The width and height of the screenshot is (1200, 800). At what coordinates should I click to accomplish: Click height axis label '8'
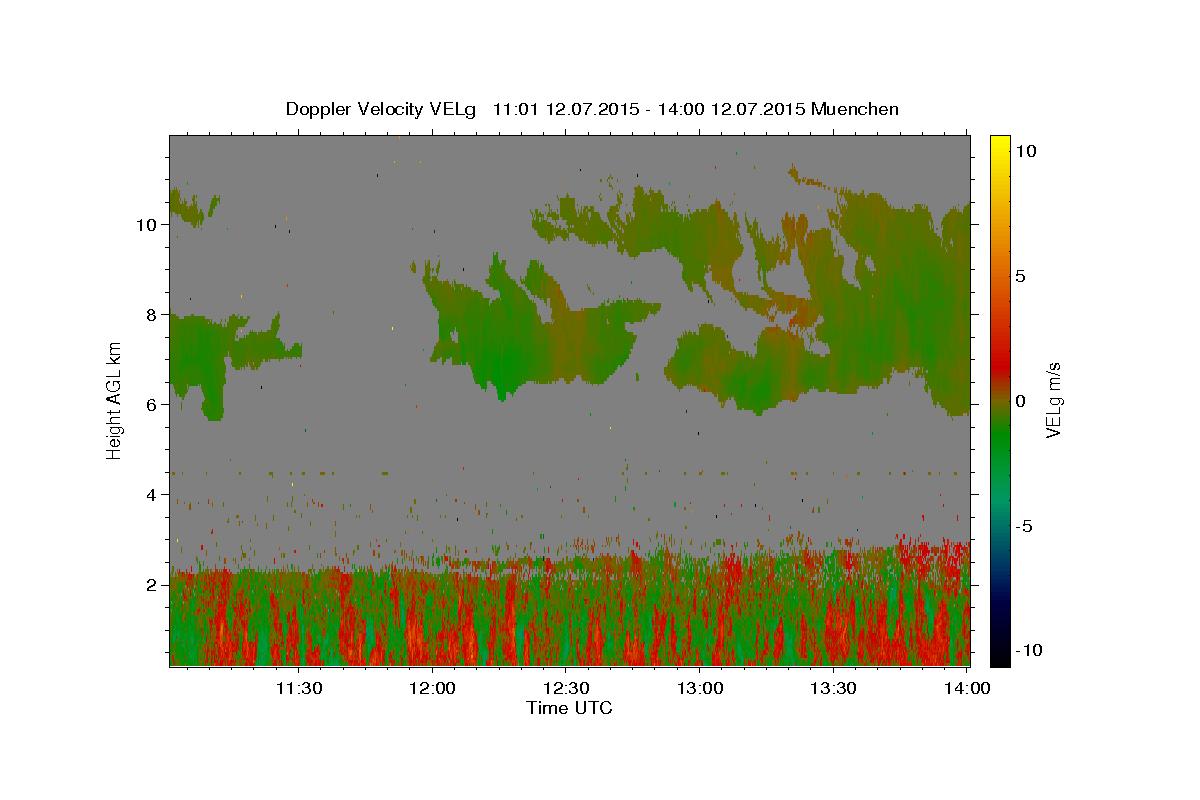(151, 314)
